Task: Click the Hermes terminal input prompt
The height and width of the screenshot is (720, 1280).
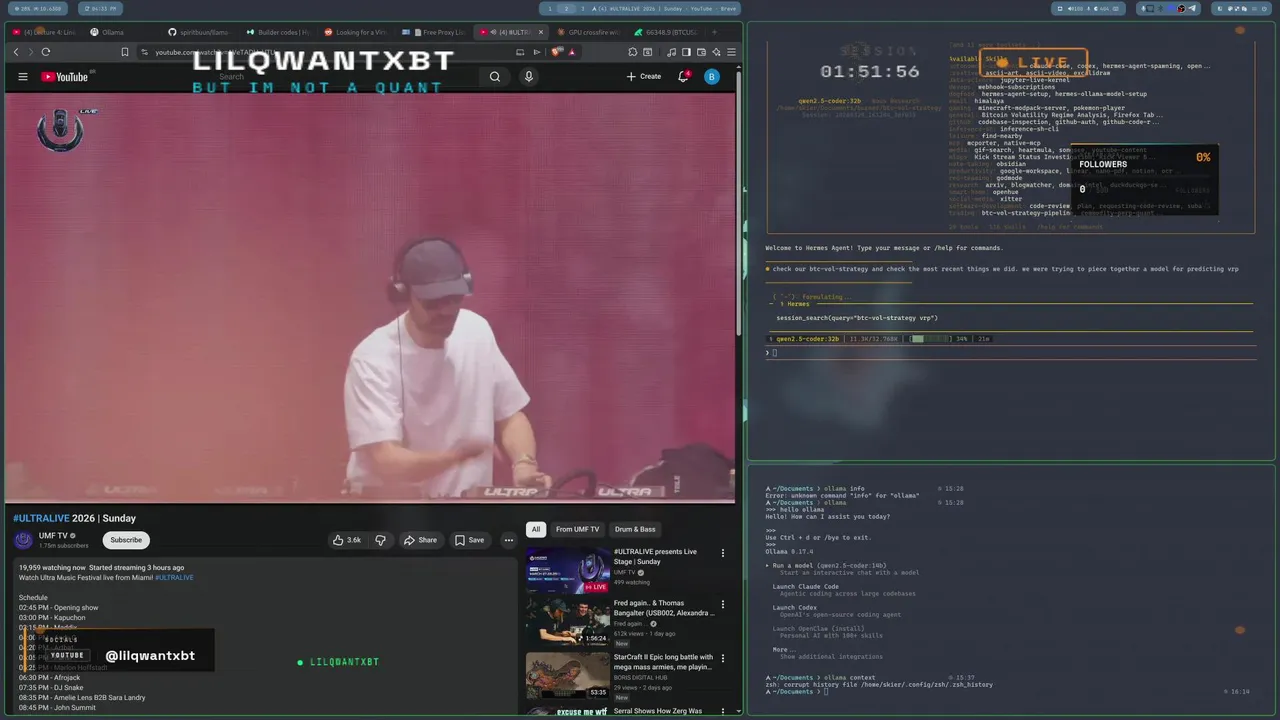Action: pos(1010,352)
